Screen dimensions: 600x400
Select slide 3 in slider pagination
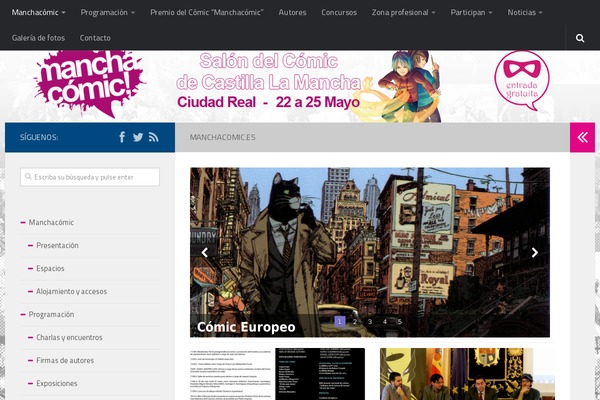[370, 322]
